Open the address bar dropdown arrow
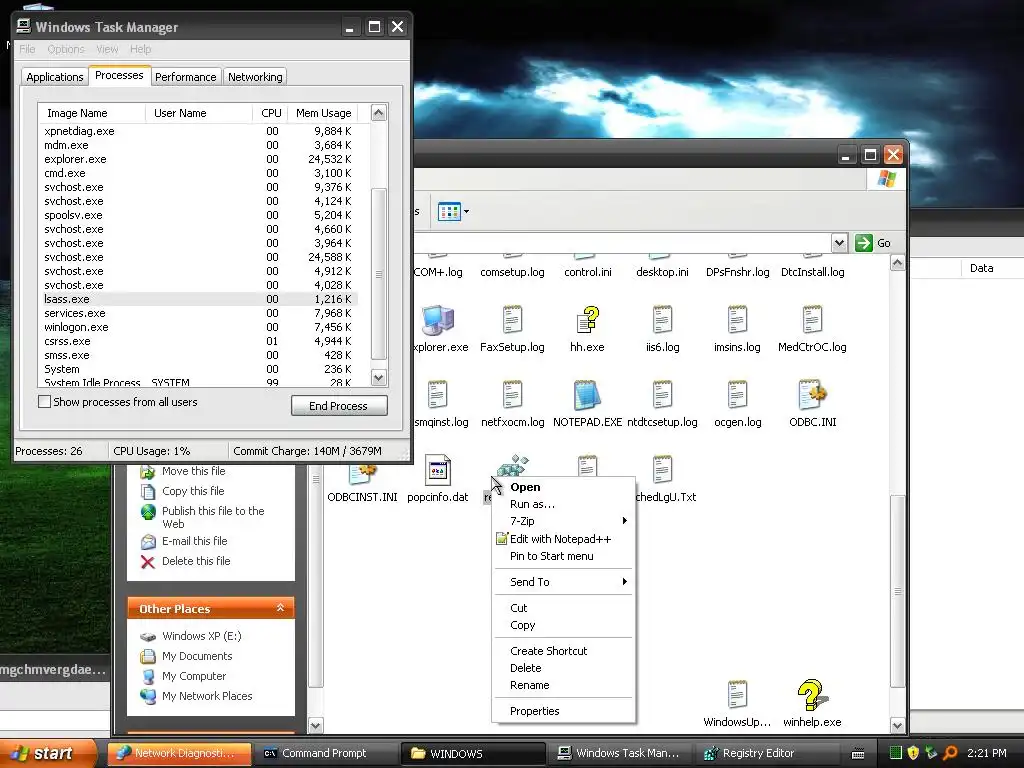Viewport: 1024px width, 768px height. [839, 243]
